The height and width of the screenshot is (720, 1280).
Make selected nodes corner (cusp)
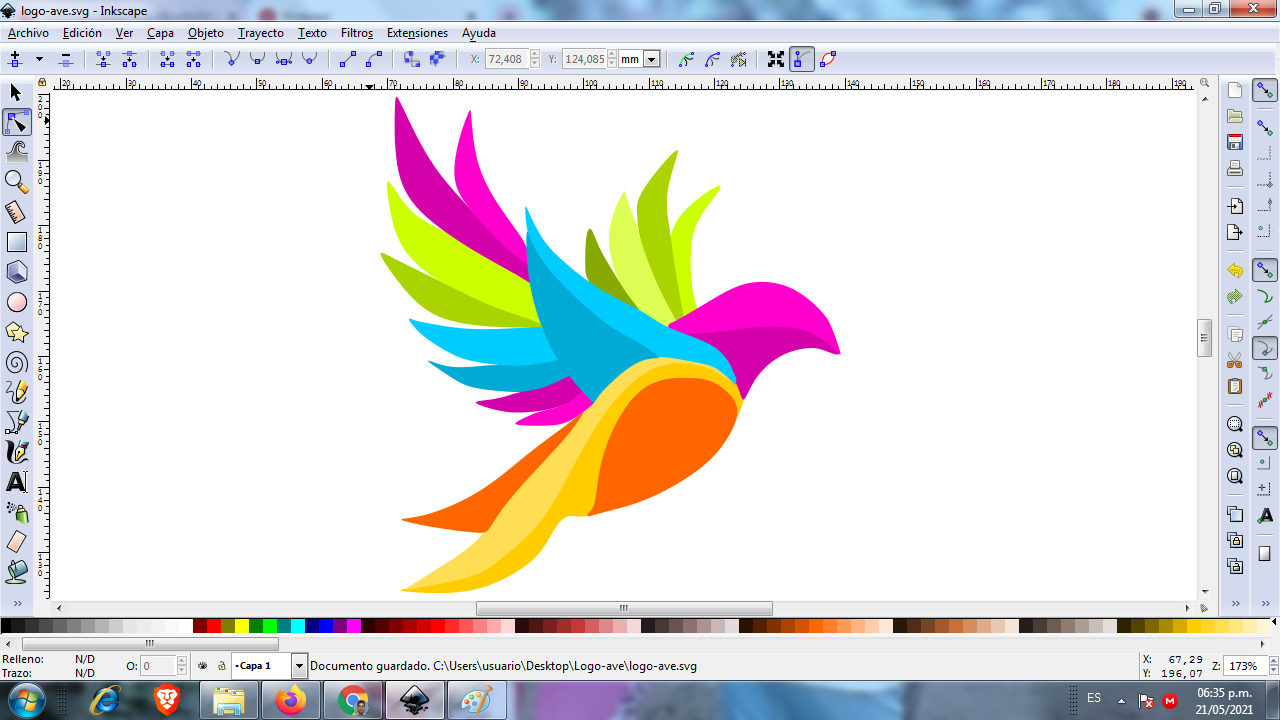[x=232, y=59]
